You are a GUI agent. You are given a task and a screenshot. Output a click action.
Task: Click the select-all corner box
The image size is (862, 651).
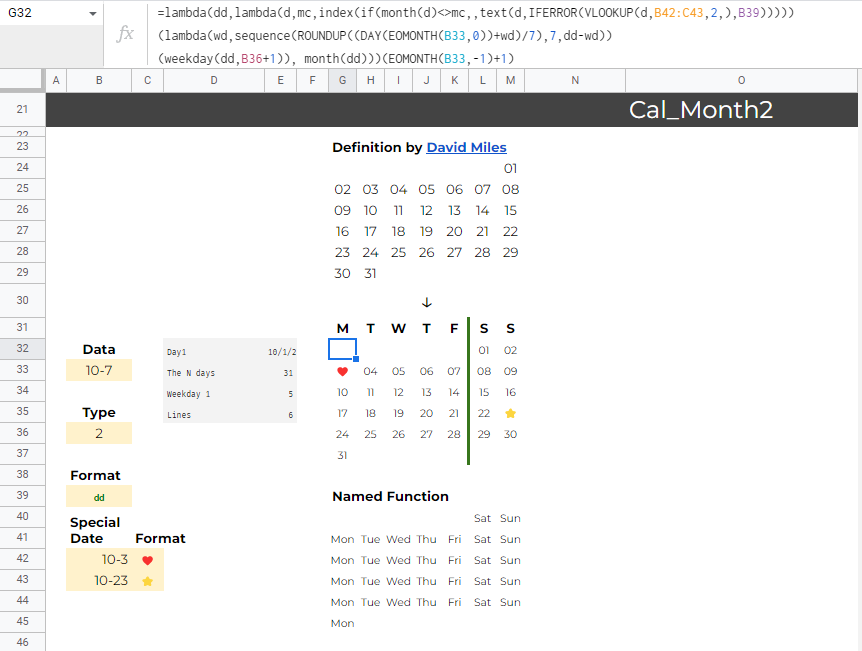[22, 78]
